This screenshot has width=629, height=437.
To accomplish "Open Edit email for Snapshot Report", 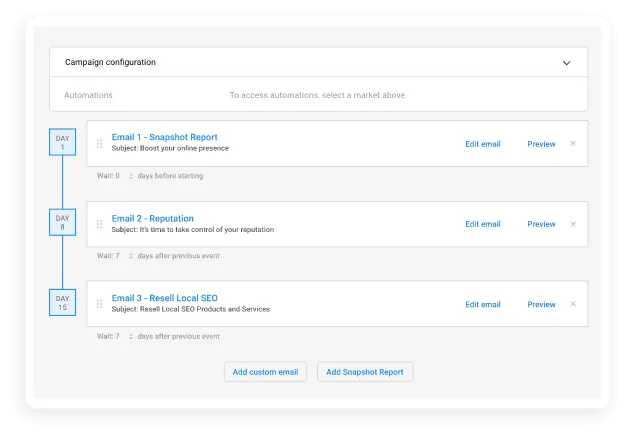I will point(482,144).
